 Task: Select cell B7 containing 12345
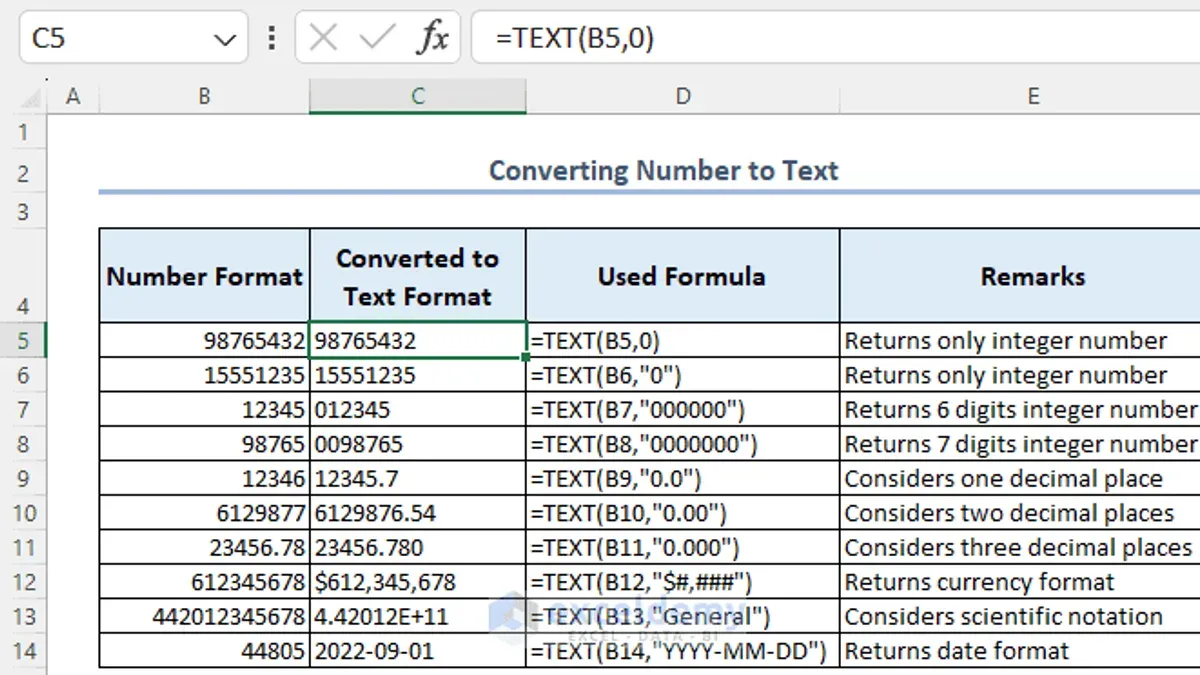click(204, 410)
